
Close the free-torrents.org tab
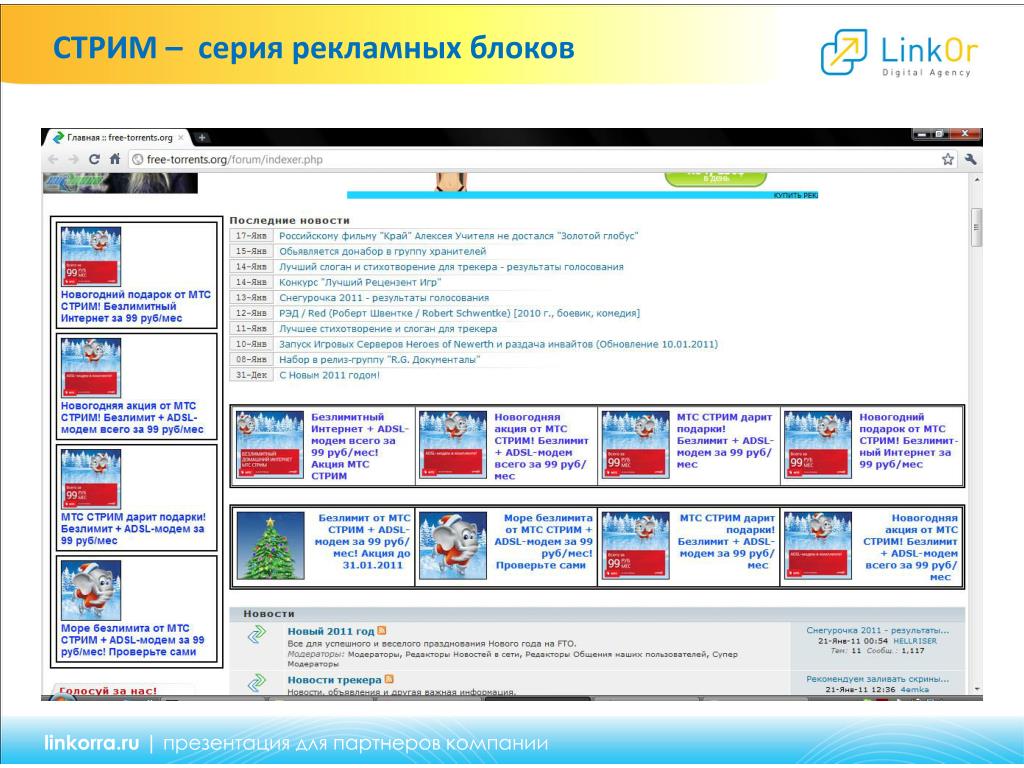coord(181,138)
